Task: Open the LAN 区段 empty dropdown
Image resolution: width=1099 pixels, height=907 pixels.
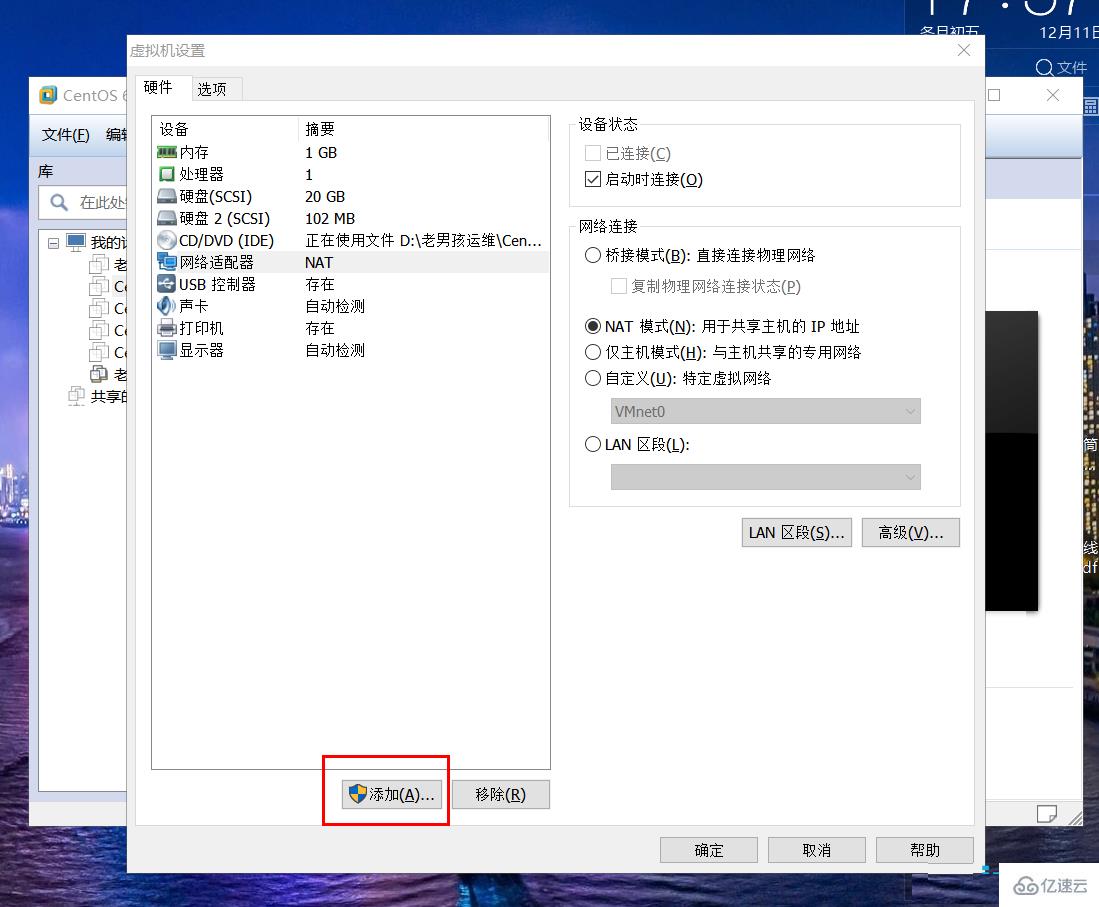Action: click(x=765, y=477)
